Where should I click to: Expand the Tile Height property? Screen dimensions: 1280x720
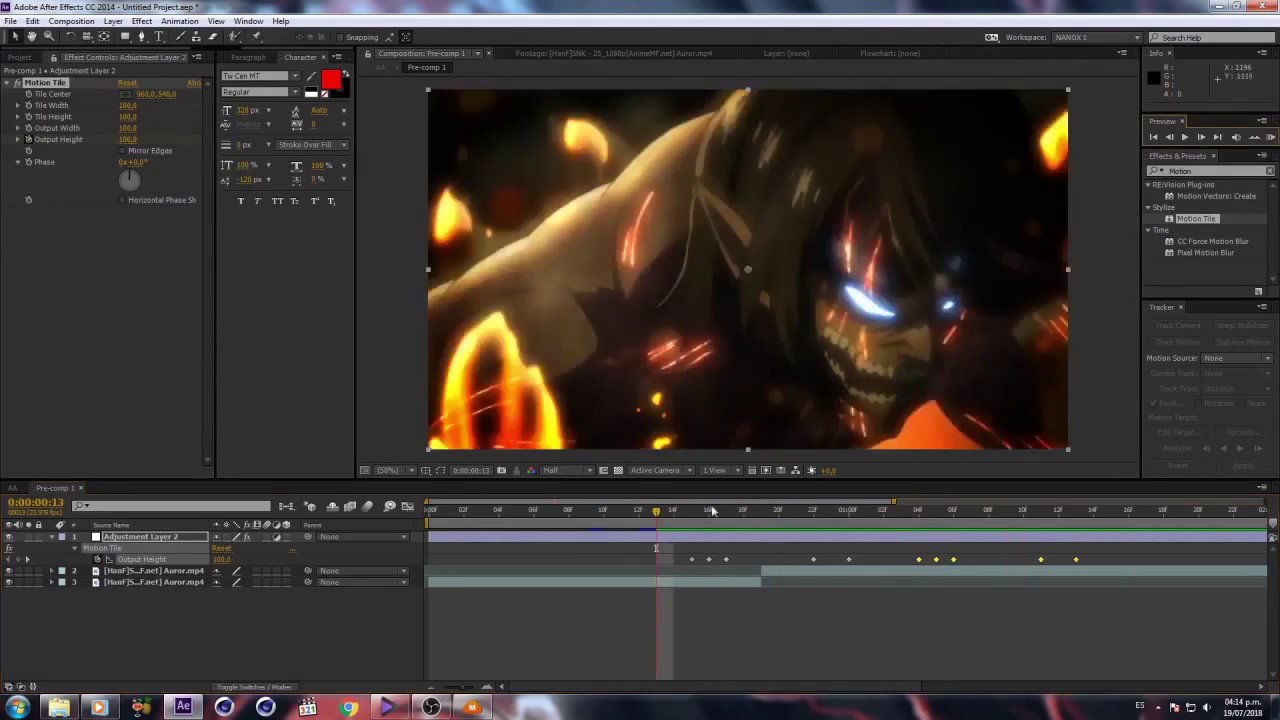click(18, 117)
